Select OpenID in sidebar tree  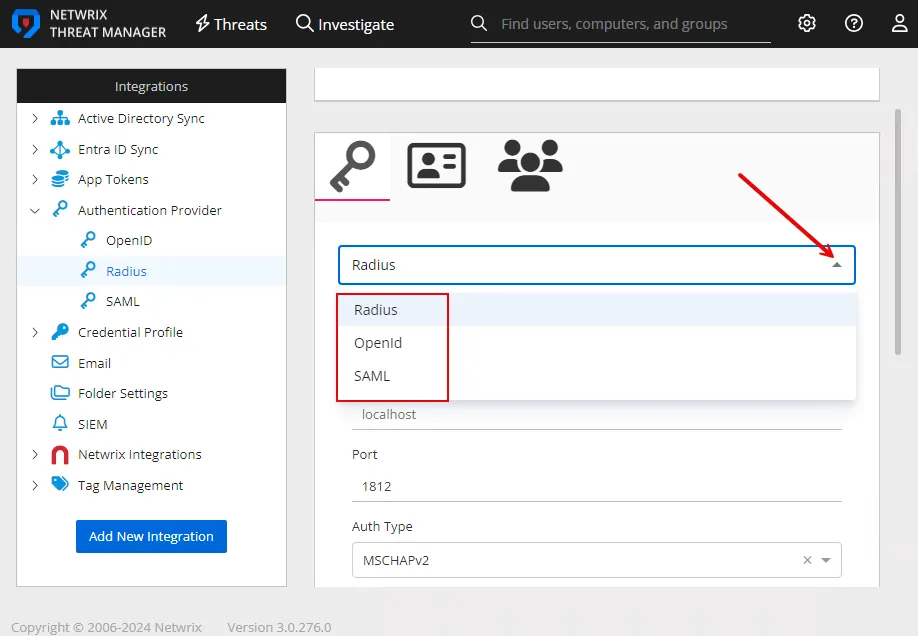tap(129, 241)
